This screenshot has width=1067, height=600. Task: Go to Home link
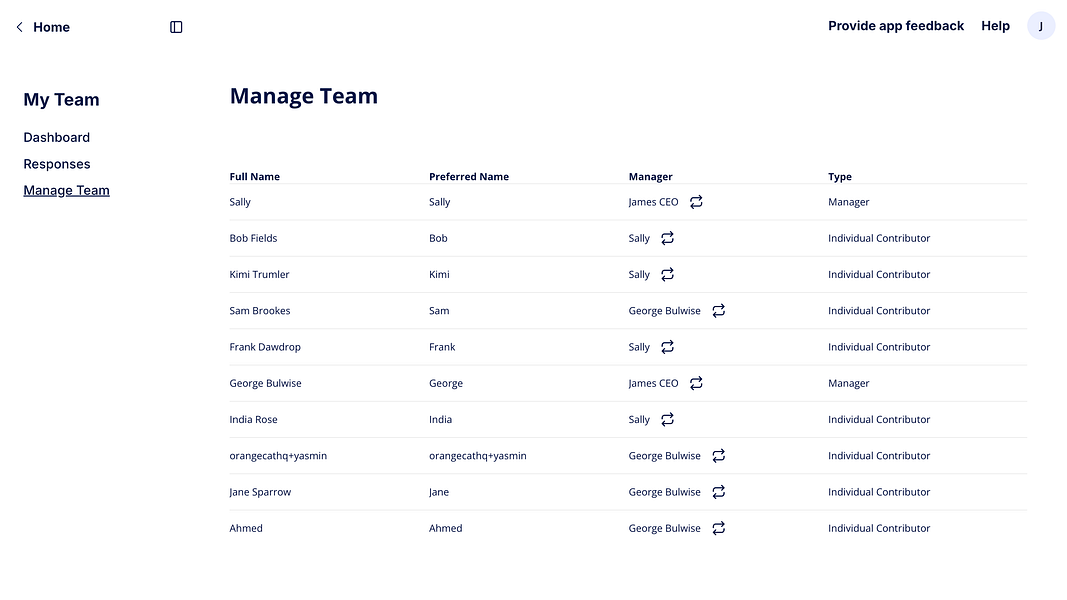coord(51,27)
